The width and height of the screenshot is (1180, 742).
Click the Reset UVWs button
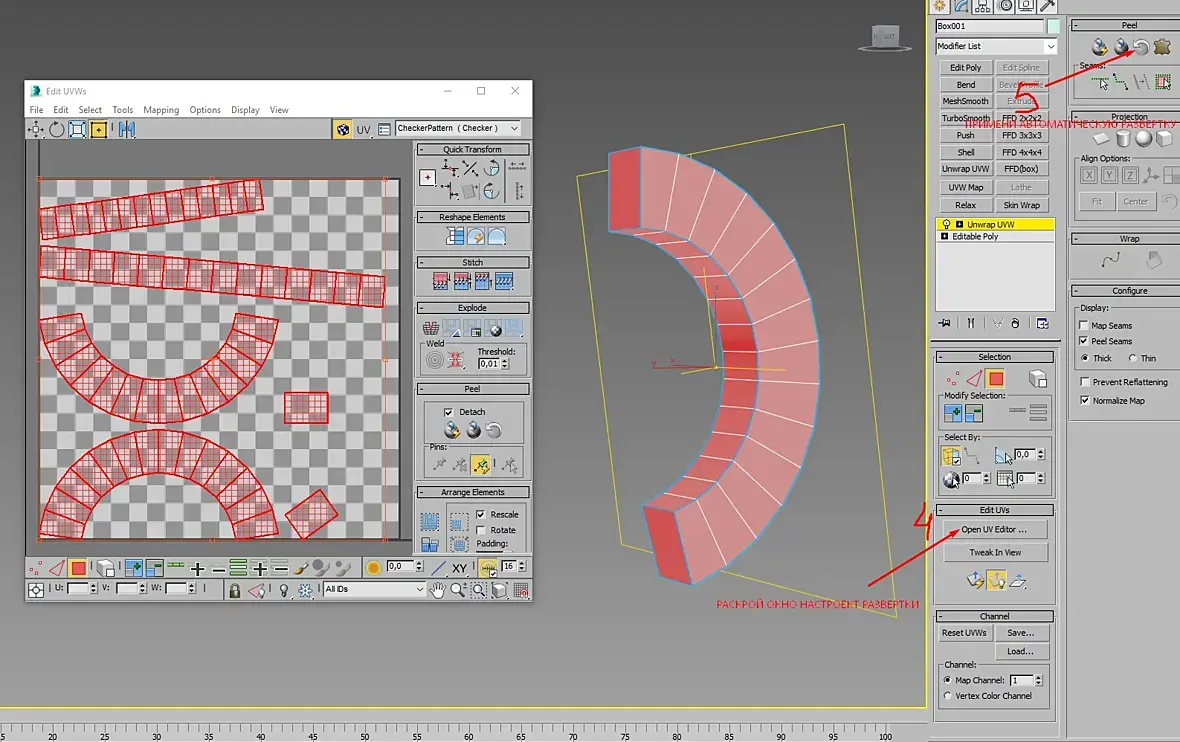coord(964,633)
